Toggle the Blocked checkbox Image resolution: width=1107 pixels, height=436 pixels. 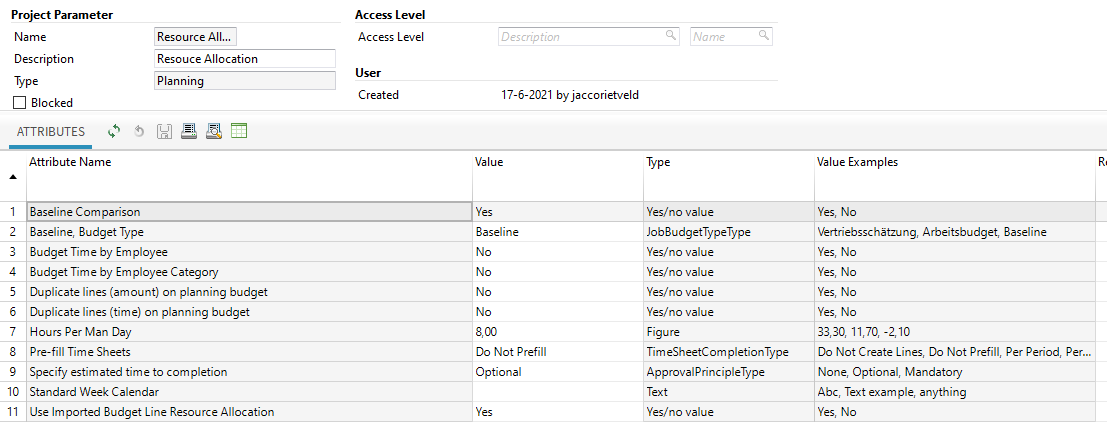[x=19, y=102]
